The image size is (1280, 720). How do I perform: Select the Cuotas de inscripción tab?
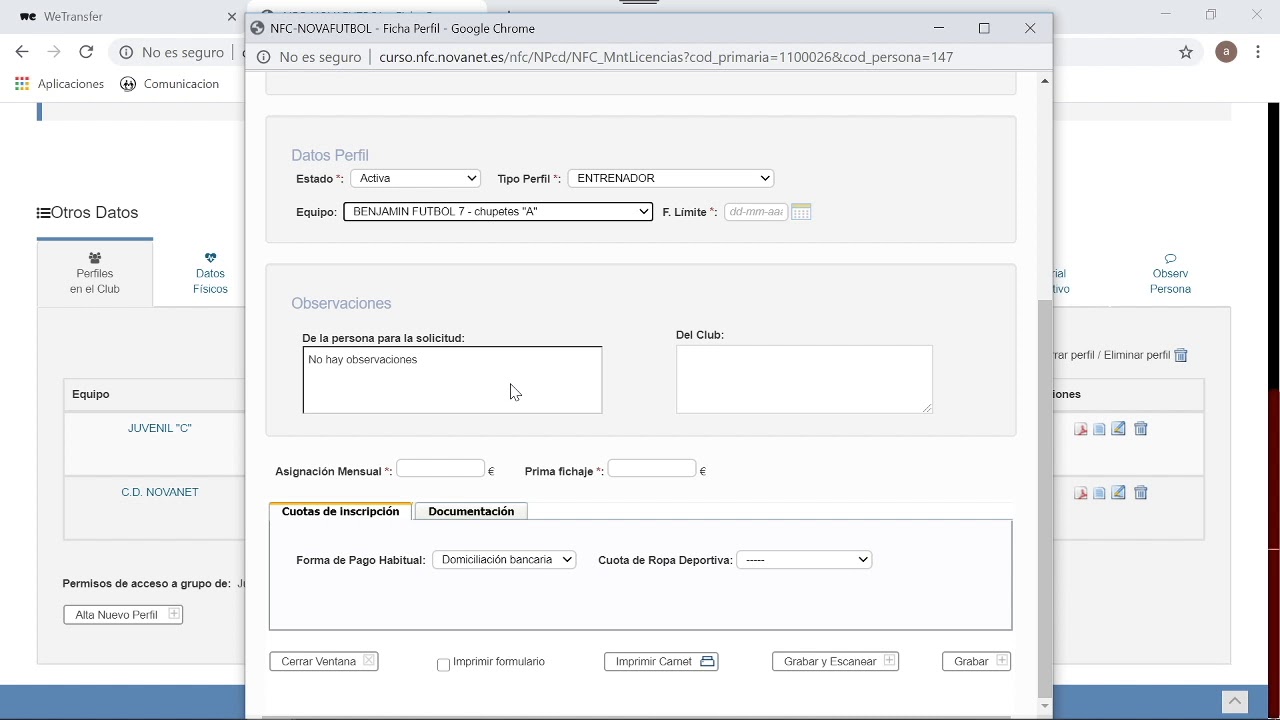point(340,511)
